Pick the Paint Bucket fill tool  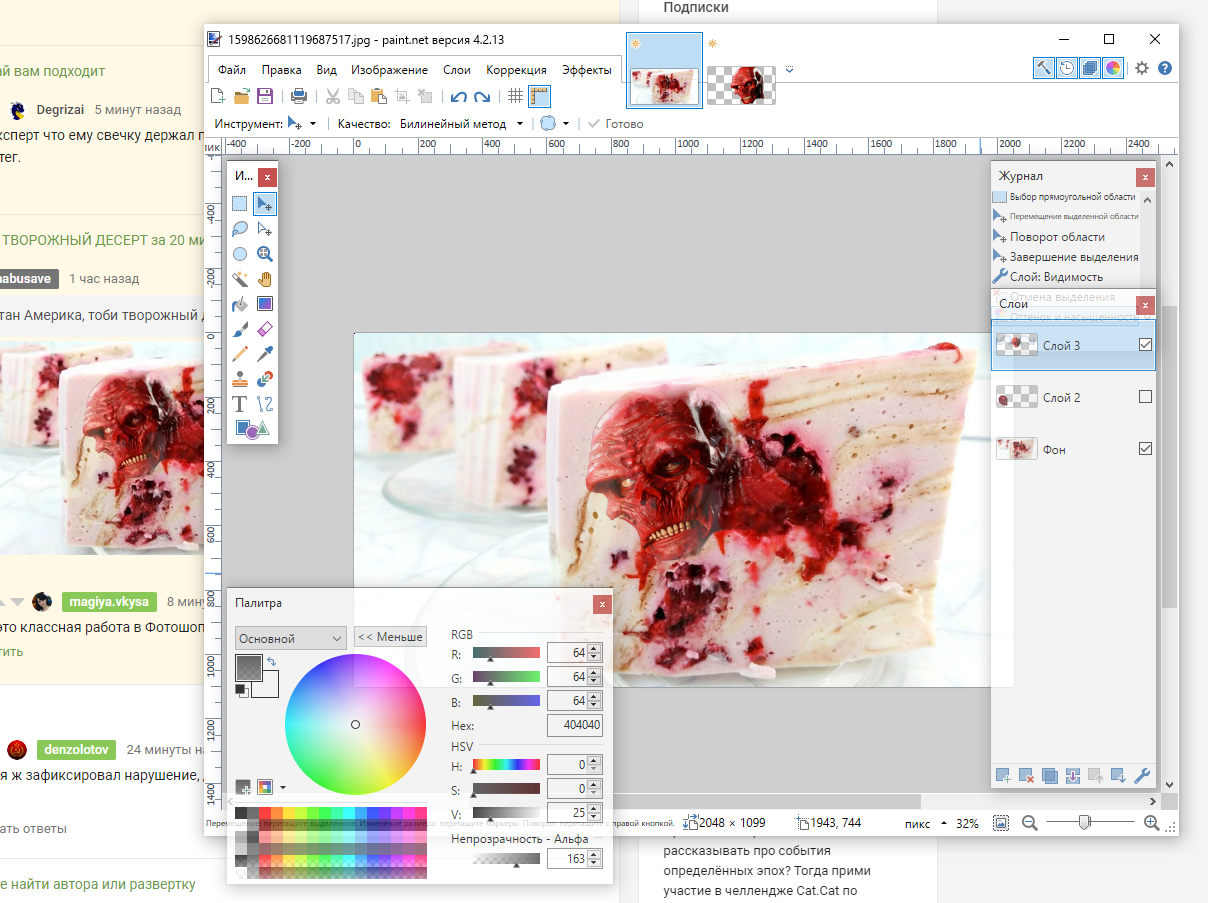tap(240, 304)
